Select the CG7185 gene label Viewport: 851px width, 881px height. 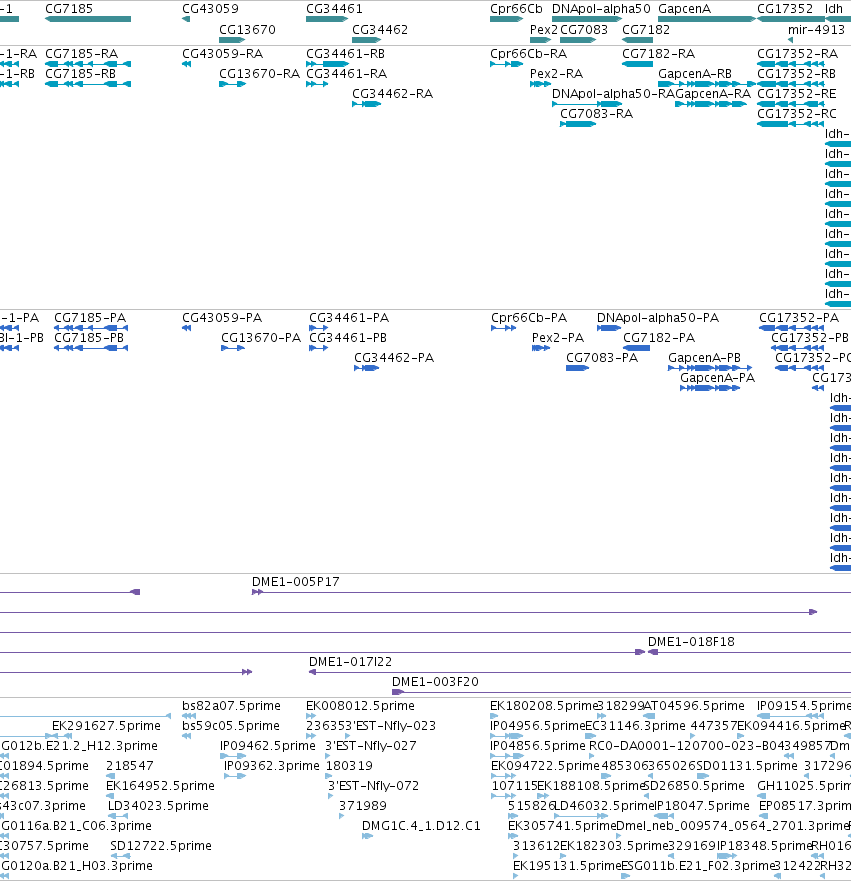[69, 9]
